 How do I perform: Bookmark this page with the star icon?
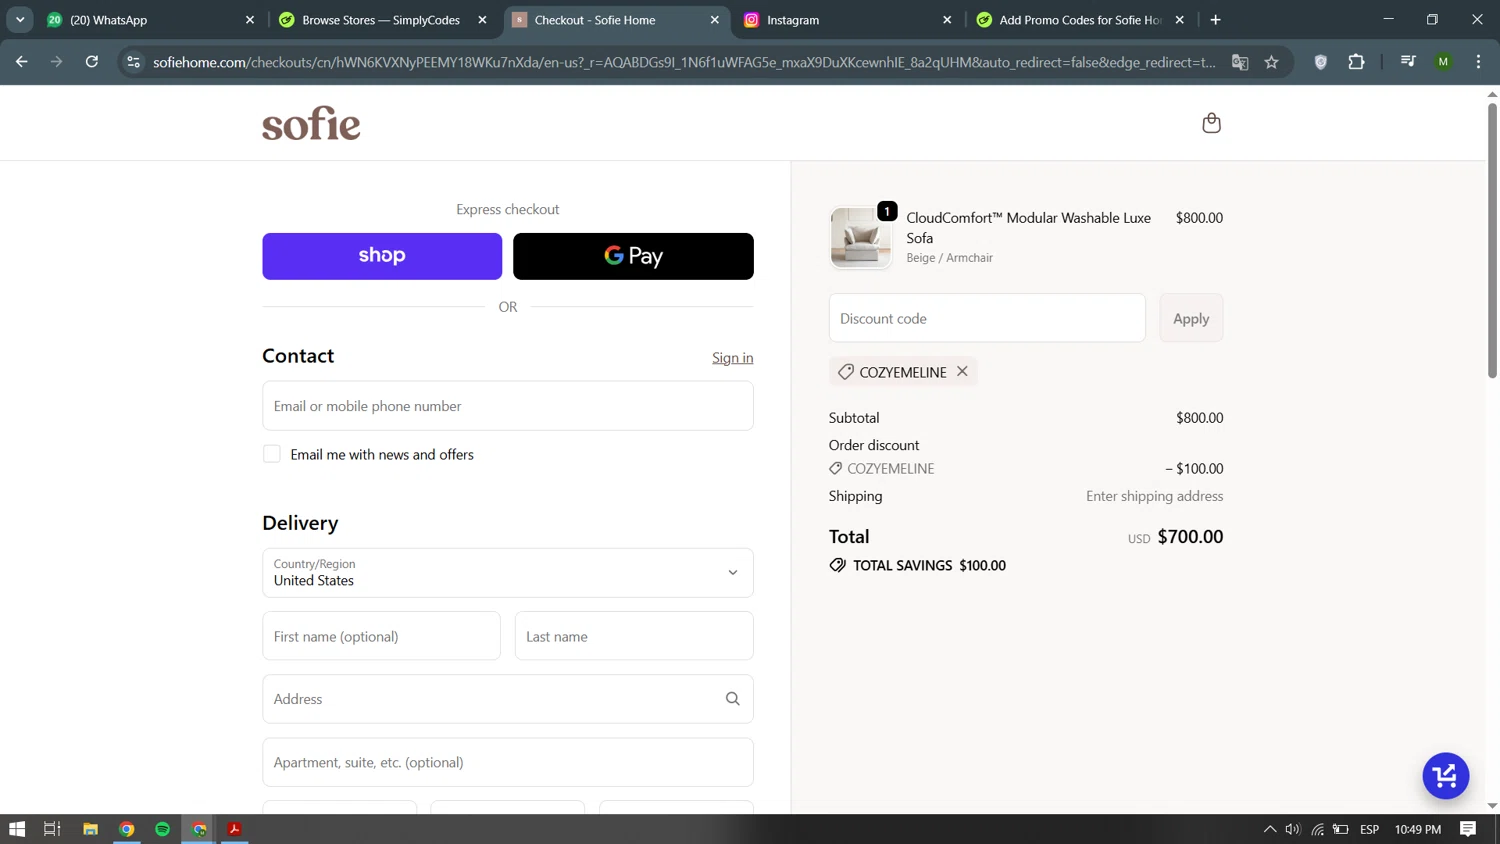pos(1272,62)
